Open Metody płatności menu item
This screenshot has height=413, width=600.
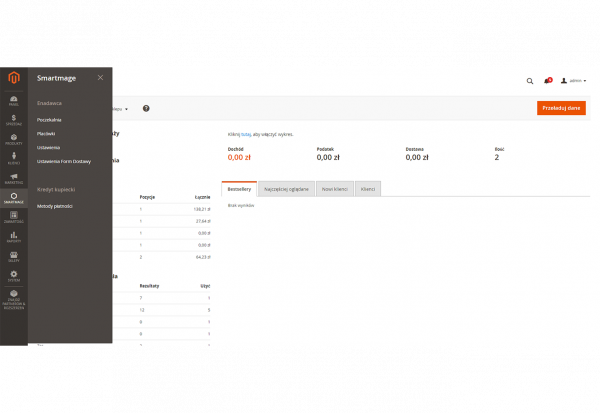(55, 206)
